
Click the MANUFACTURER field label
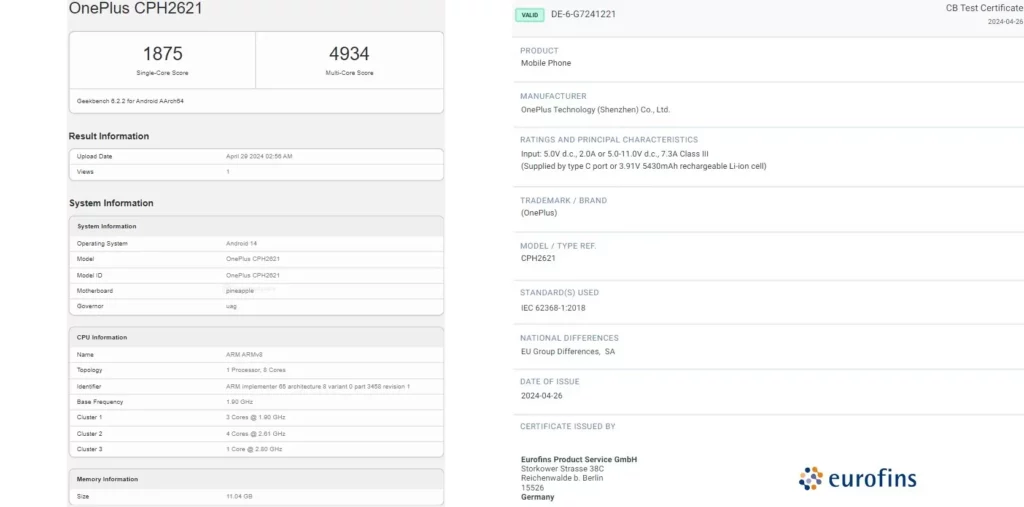[x=553, y=96]
